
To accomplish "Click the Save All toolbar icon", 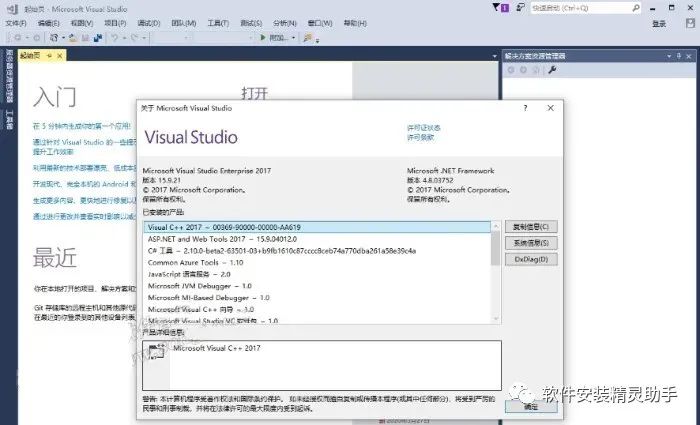I will pyautogui.click(x=97, y=38).
